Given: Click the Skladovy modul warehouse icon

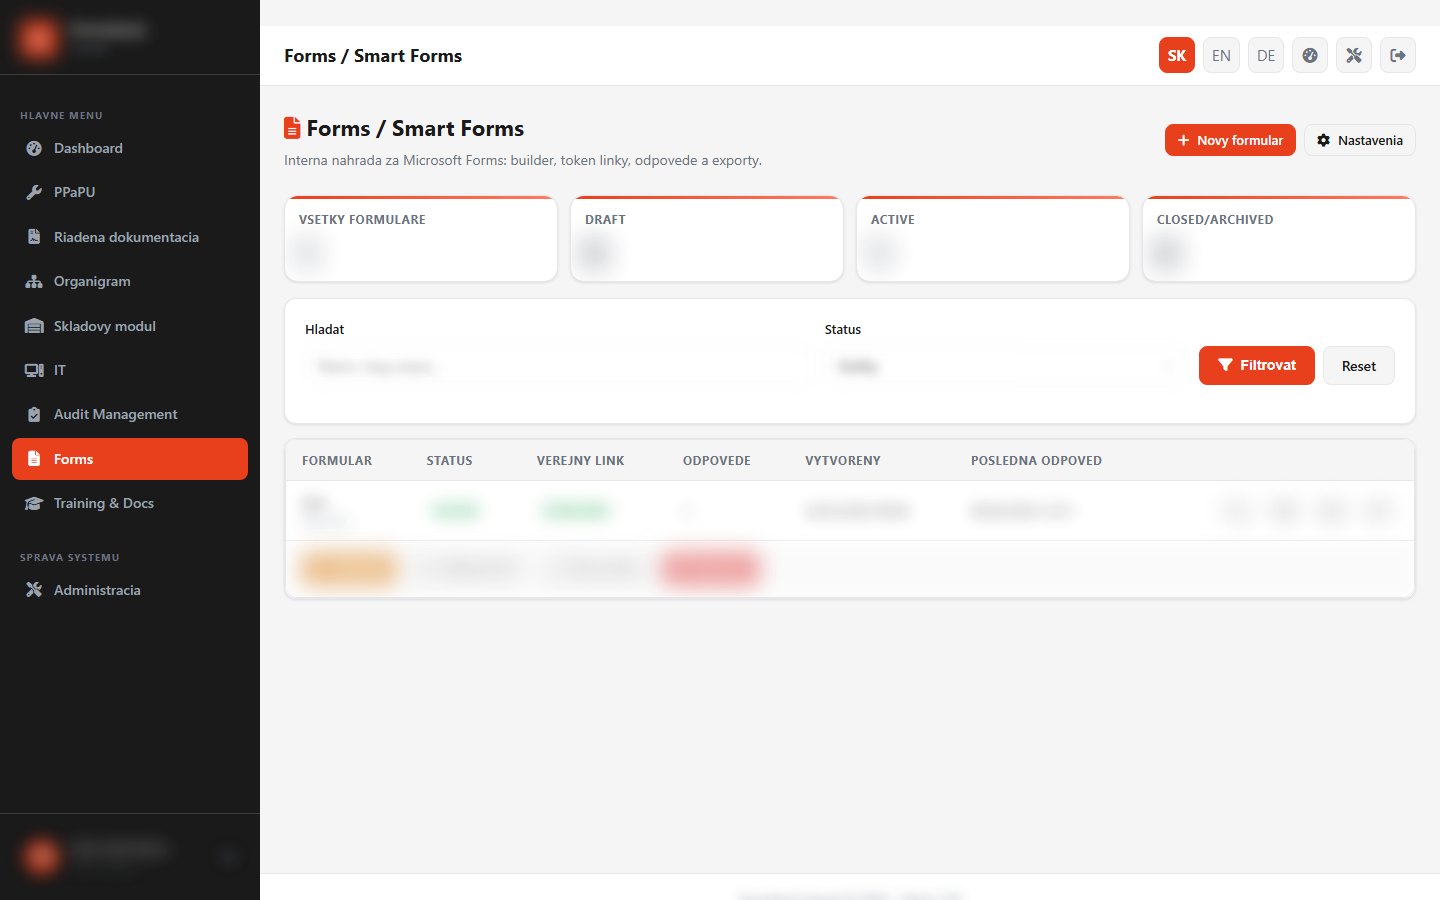Looking at the screenshot, I should coord(34,326).
